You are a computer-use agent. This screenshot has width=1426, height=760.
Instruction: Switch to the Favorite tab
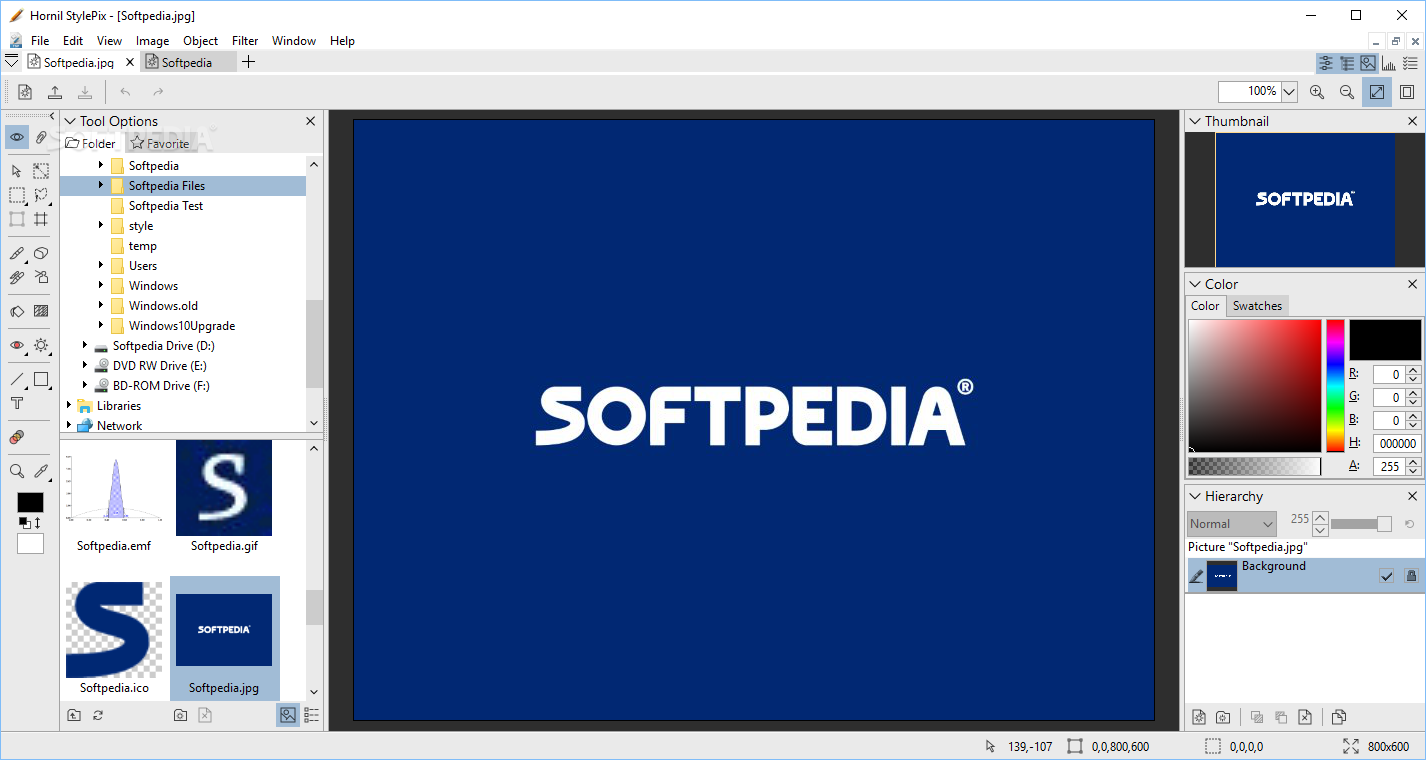click(159, 144)
